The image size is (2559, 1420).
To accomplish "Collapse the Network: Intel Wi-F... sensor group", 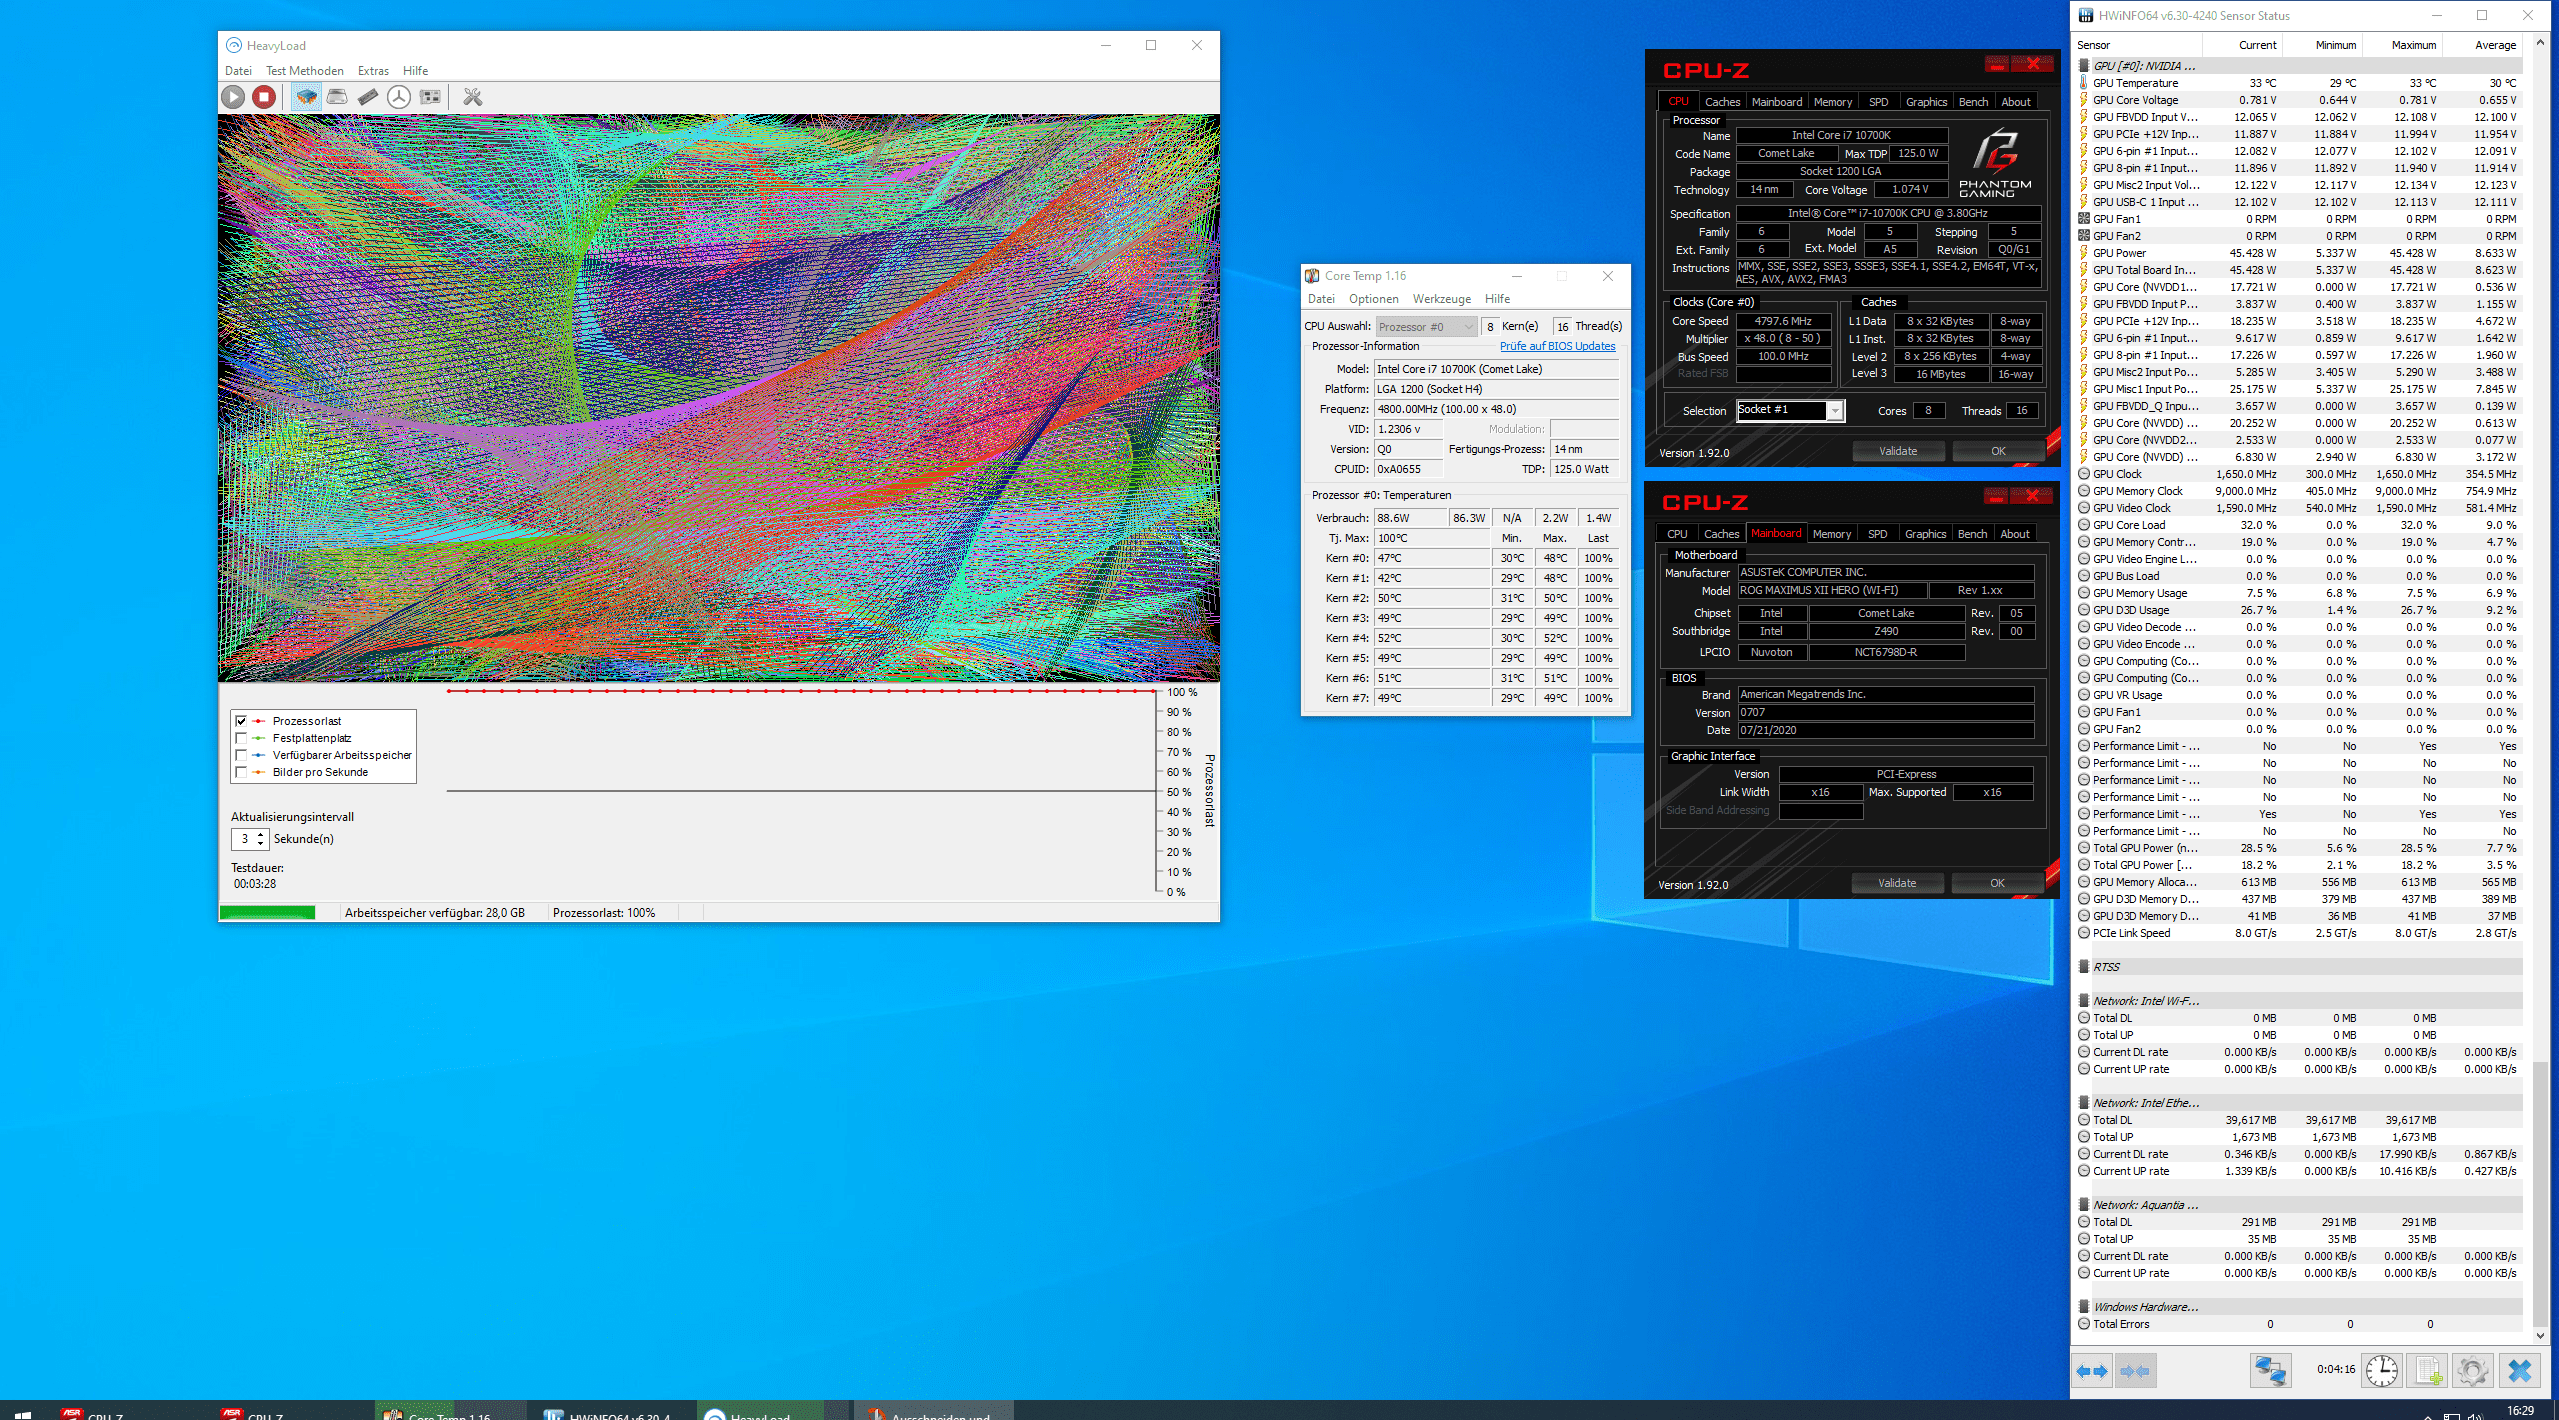I will click(2084, 1001).
